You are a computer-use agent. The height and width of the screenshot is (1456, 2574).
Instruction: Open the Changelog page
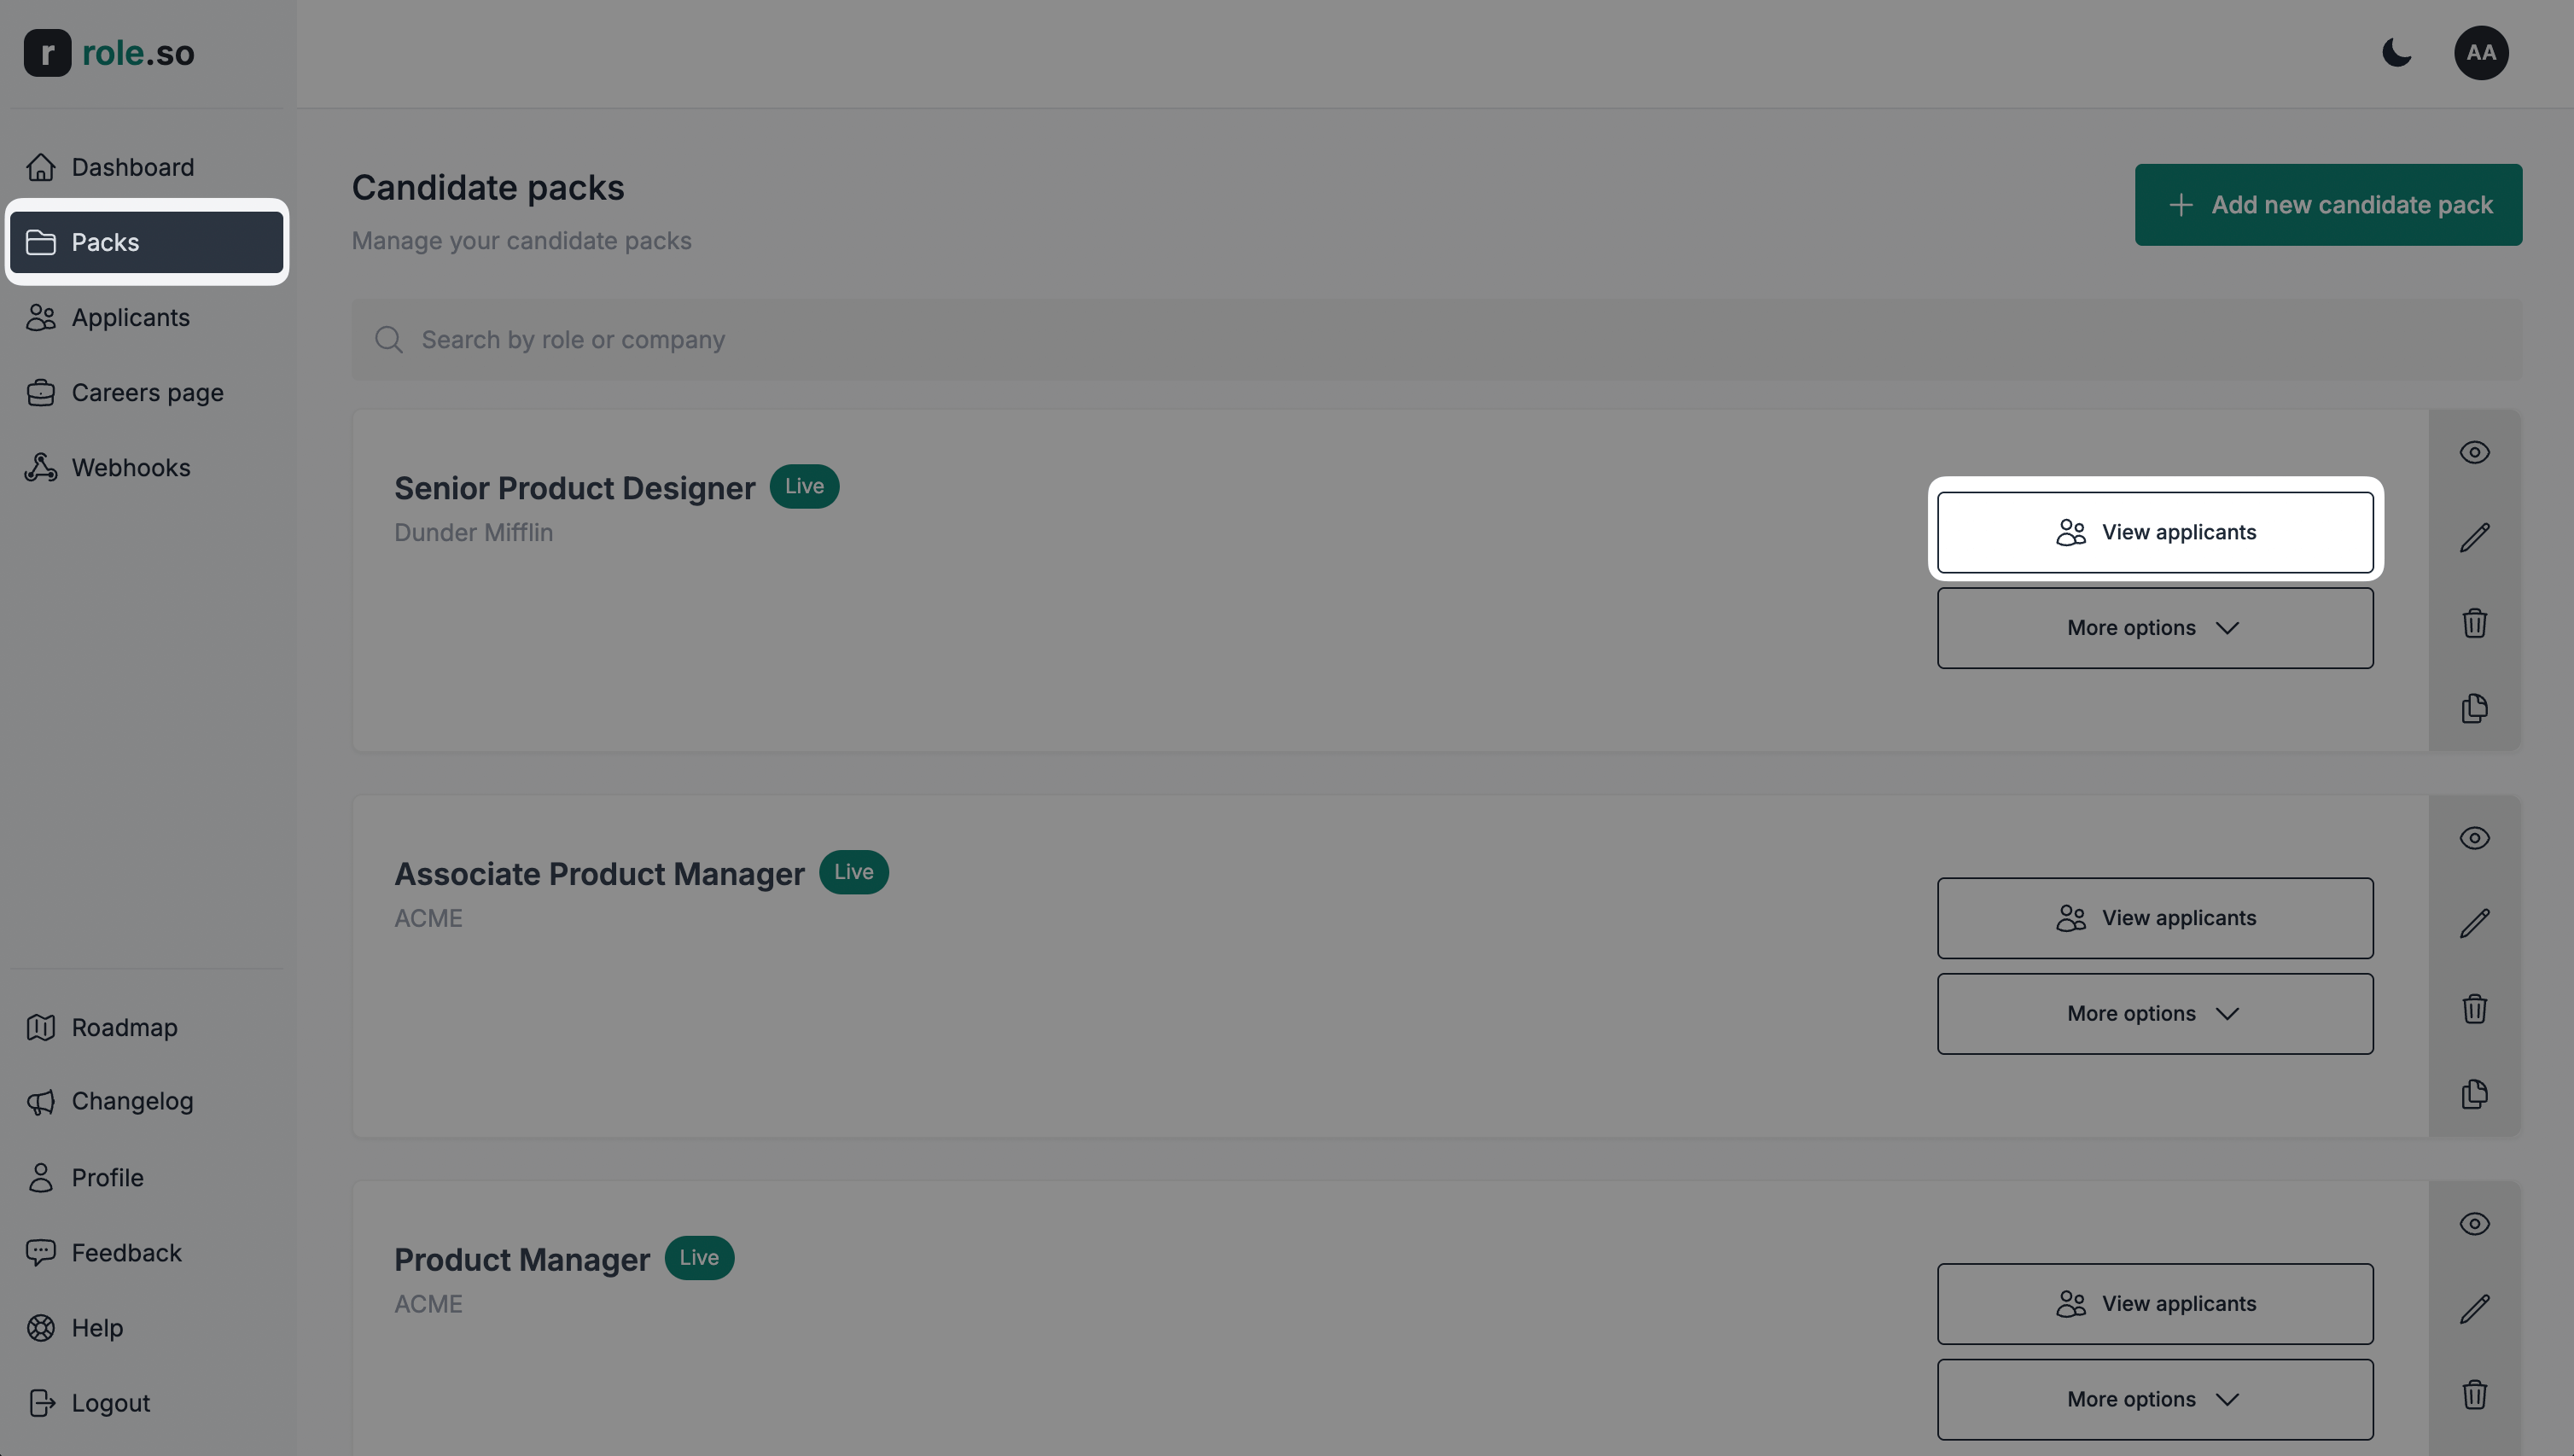[132, 1101]
